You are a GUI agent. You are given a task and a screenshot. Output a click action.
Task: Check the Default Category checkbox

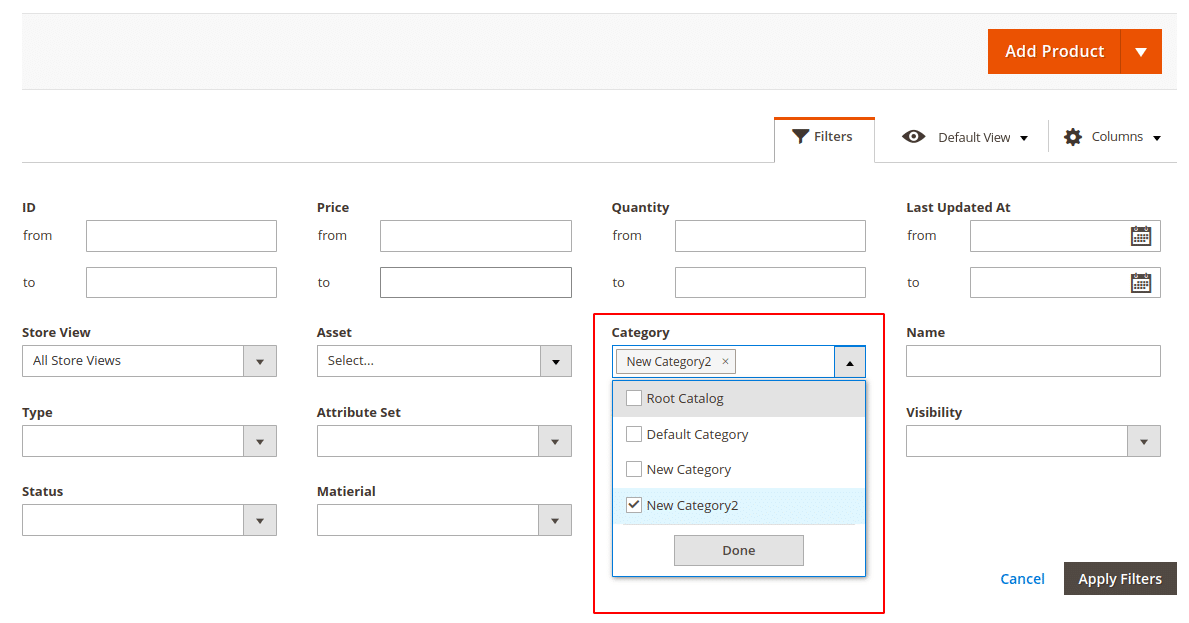634,434
